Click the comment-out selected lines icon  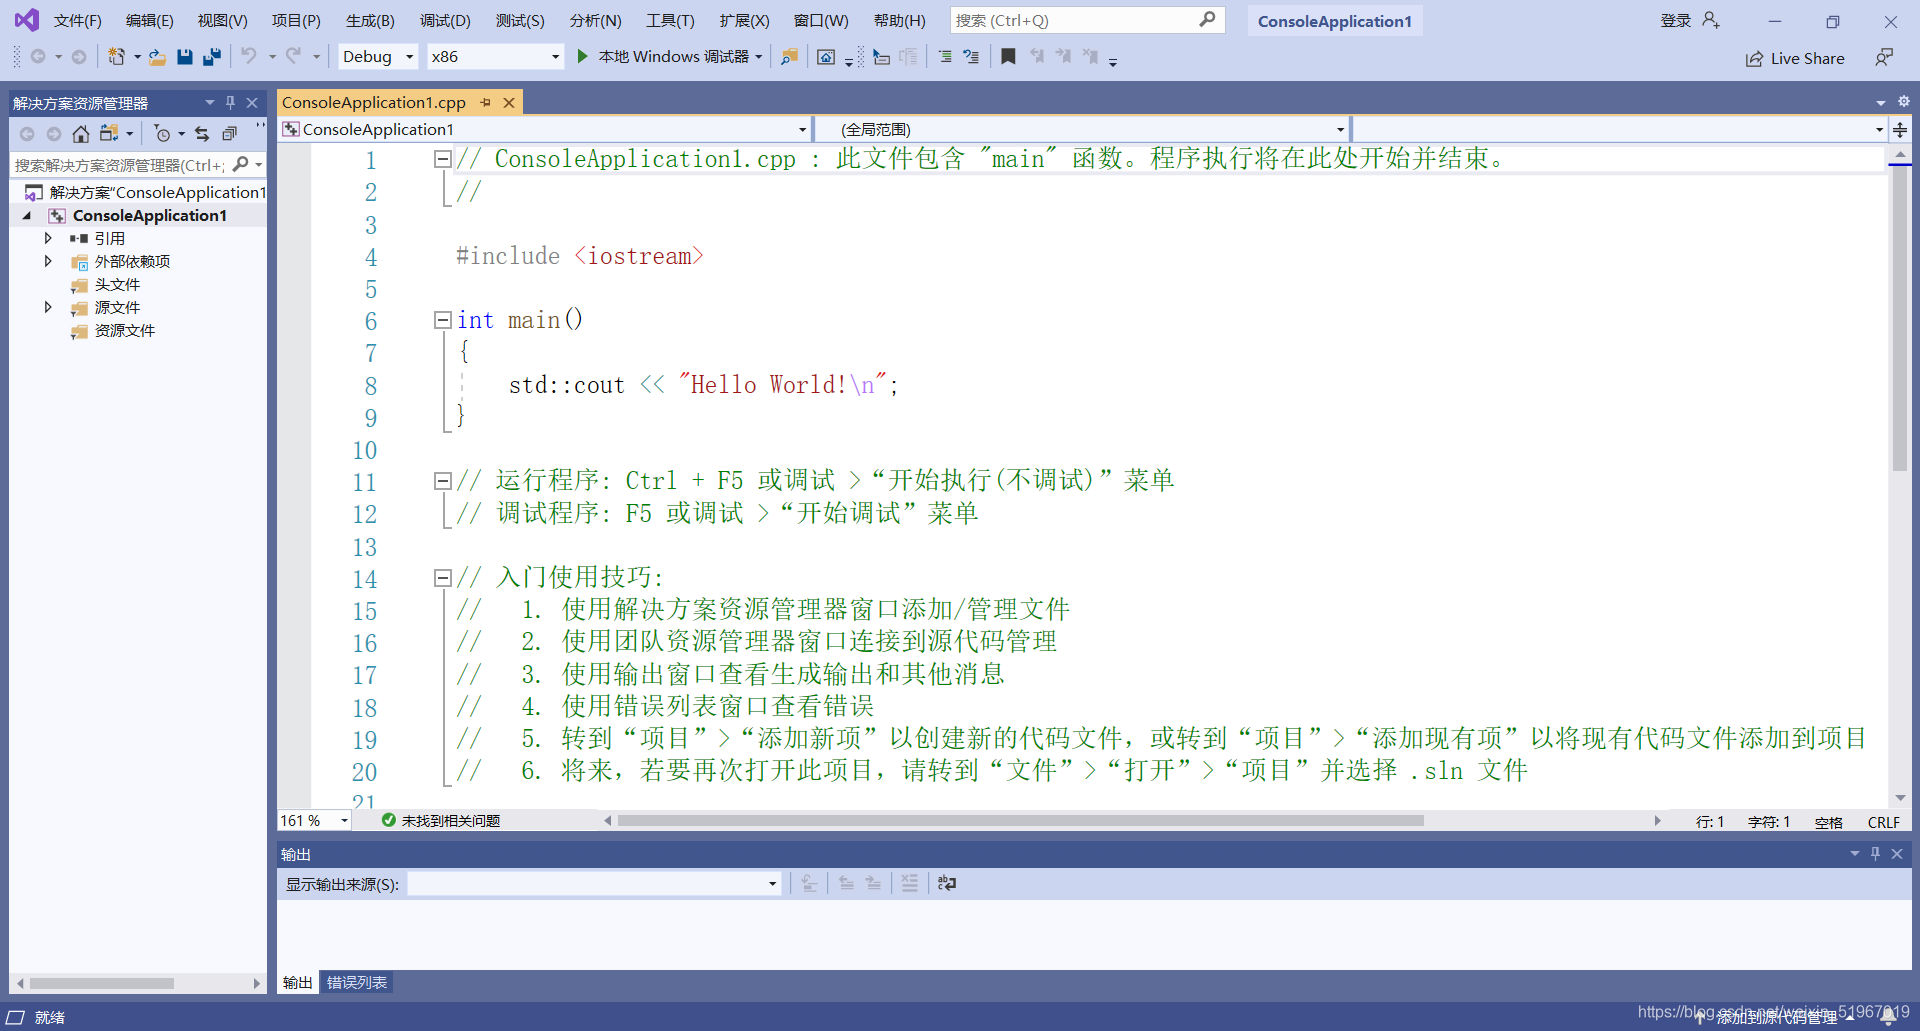coord(945,57)
